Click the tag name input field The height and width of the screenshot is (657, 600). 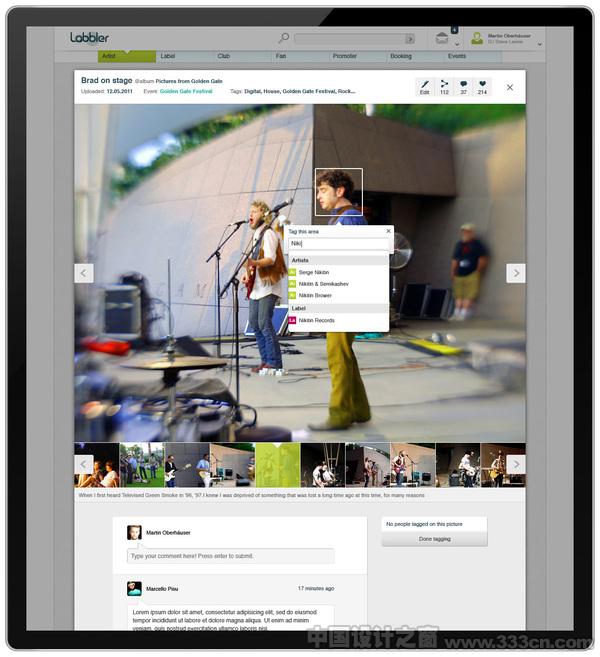point(339,243)
